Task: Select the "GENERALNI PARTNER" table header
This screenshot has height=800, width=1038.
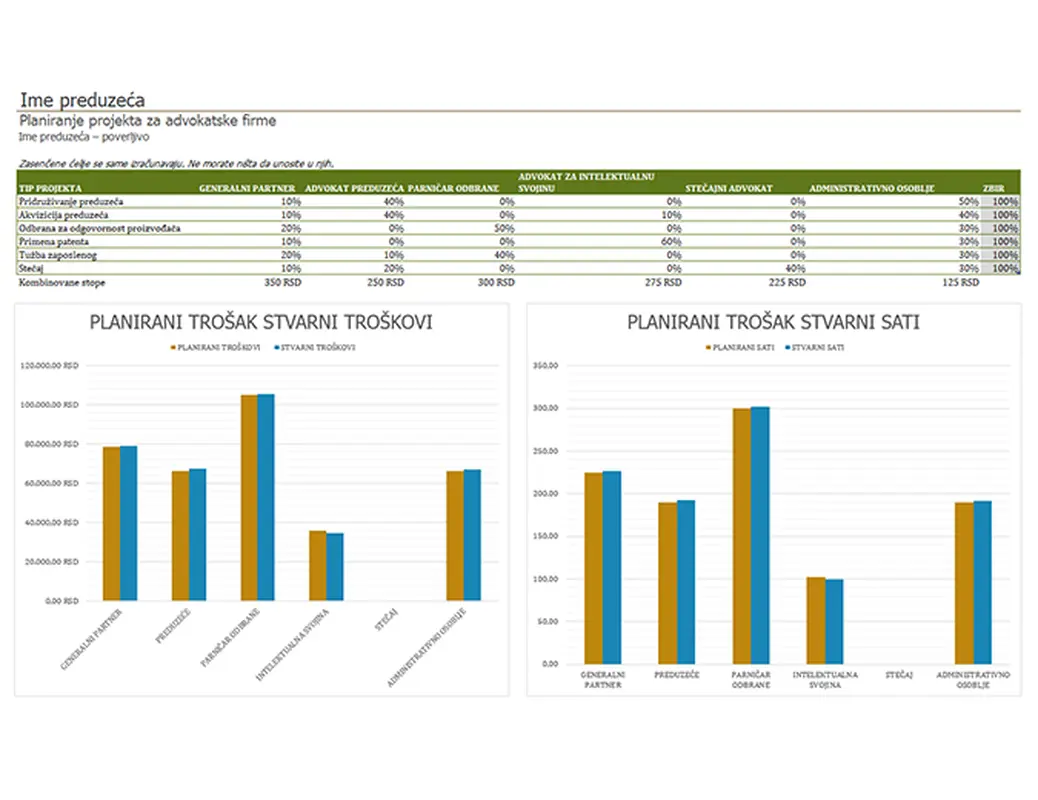Action: [247, 188]
